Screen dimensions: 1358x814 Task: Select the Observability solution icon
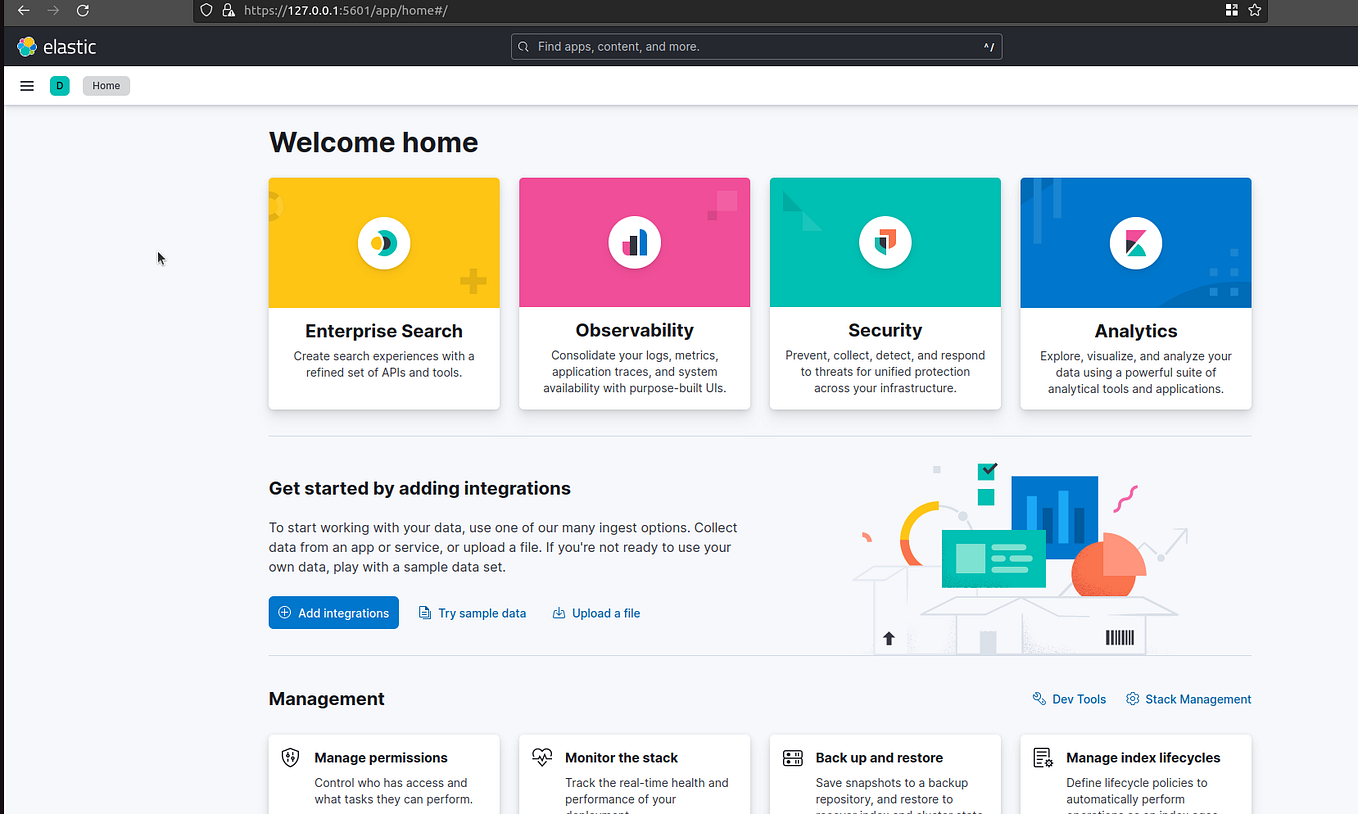tap(634, 242)
